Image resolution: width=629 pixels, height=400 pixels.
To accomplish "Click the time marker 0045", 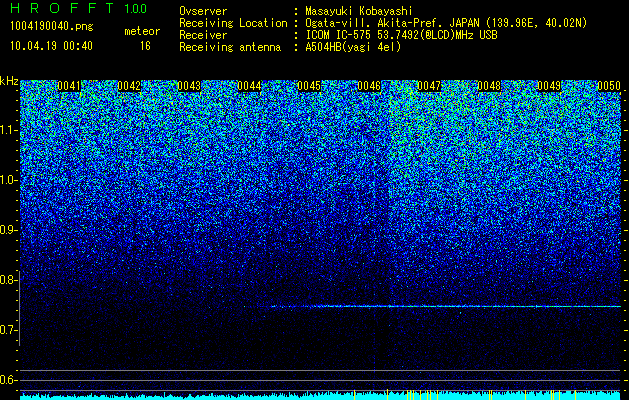I will (309, 86).
